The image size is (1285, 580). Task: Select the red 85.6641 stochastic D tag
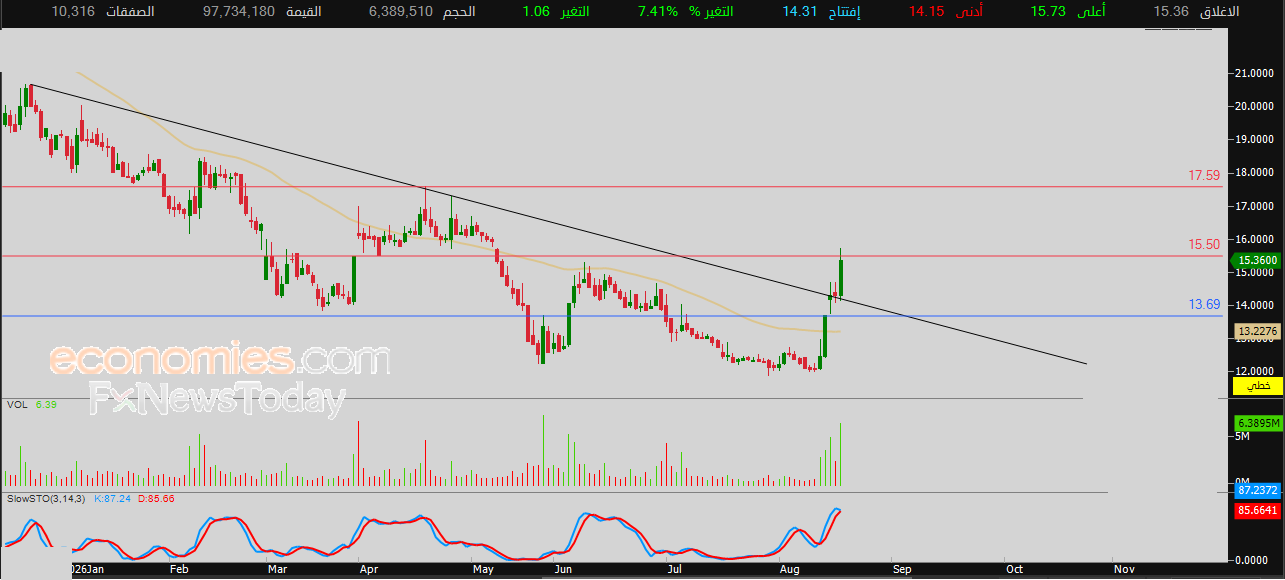[x=1257, y=510]
